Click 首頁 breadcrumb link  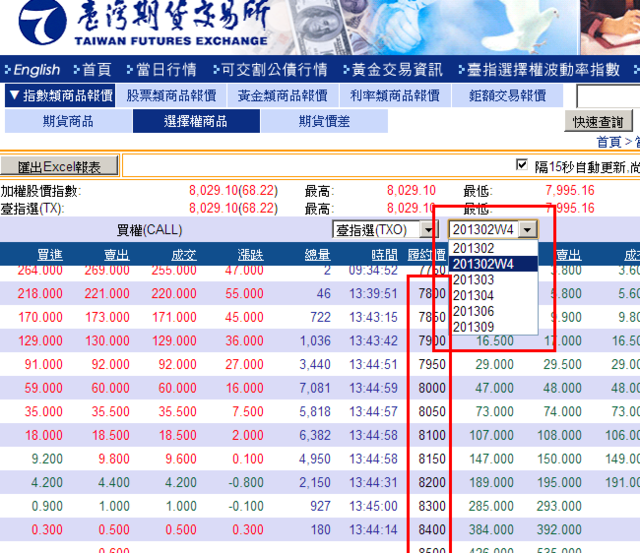click(609, 142)
